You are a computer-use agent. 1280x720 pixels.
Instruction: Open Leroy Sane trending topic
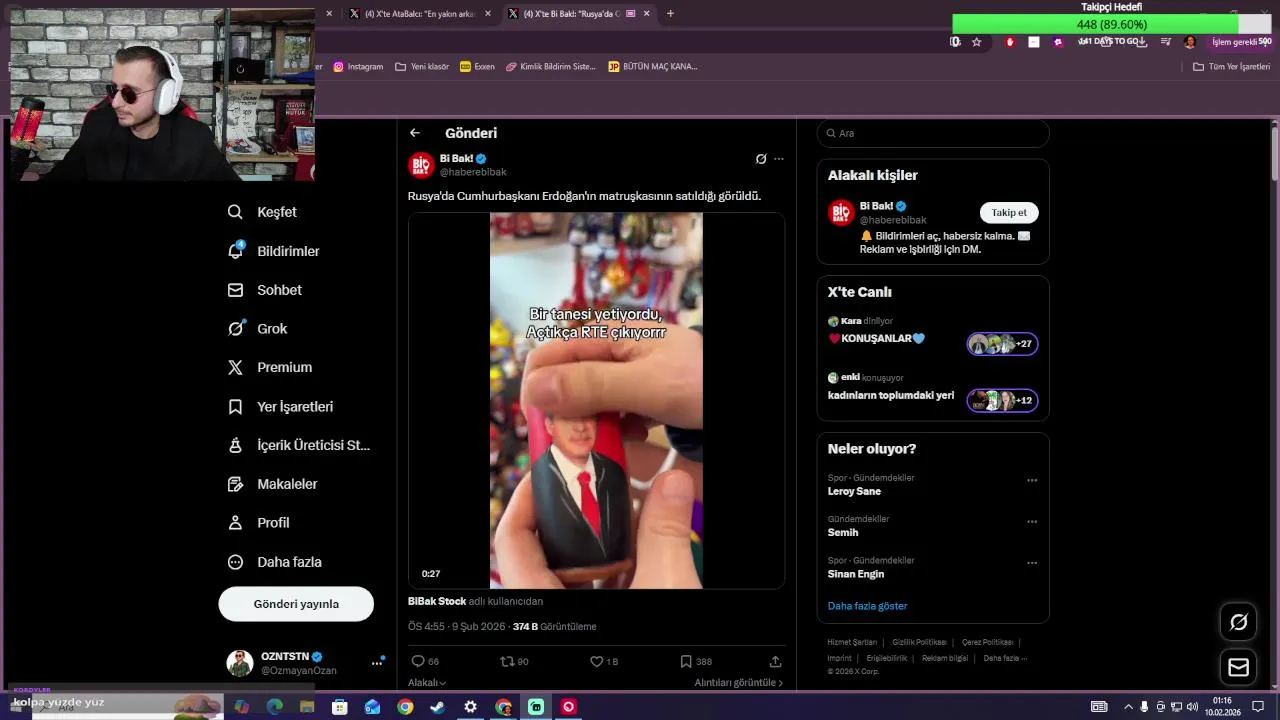click(854, 491)
